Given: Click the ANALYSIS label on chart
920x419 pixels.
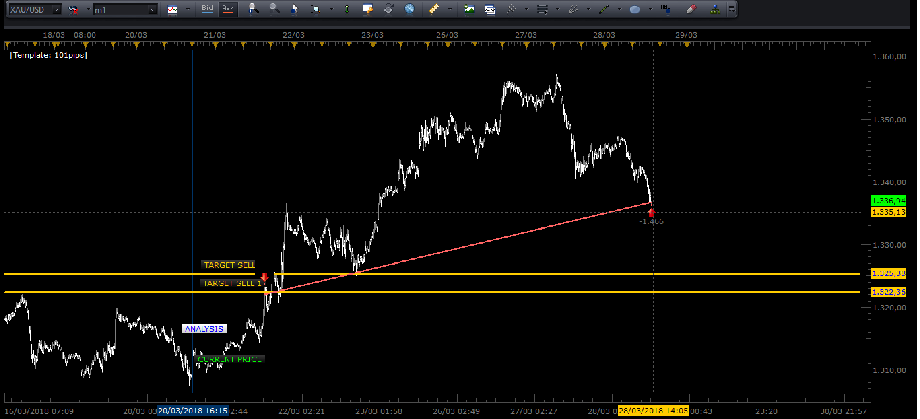Looking at the screenshot, I should (x=204, y=328).
